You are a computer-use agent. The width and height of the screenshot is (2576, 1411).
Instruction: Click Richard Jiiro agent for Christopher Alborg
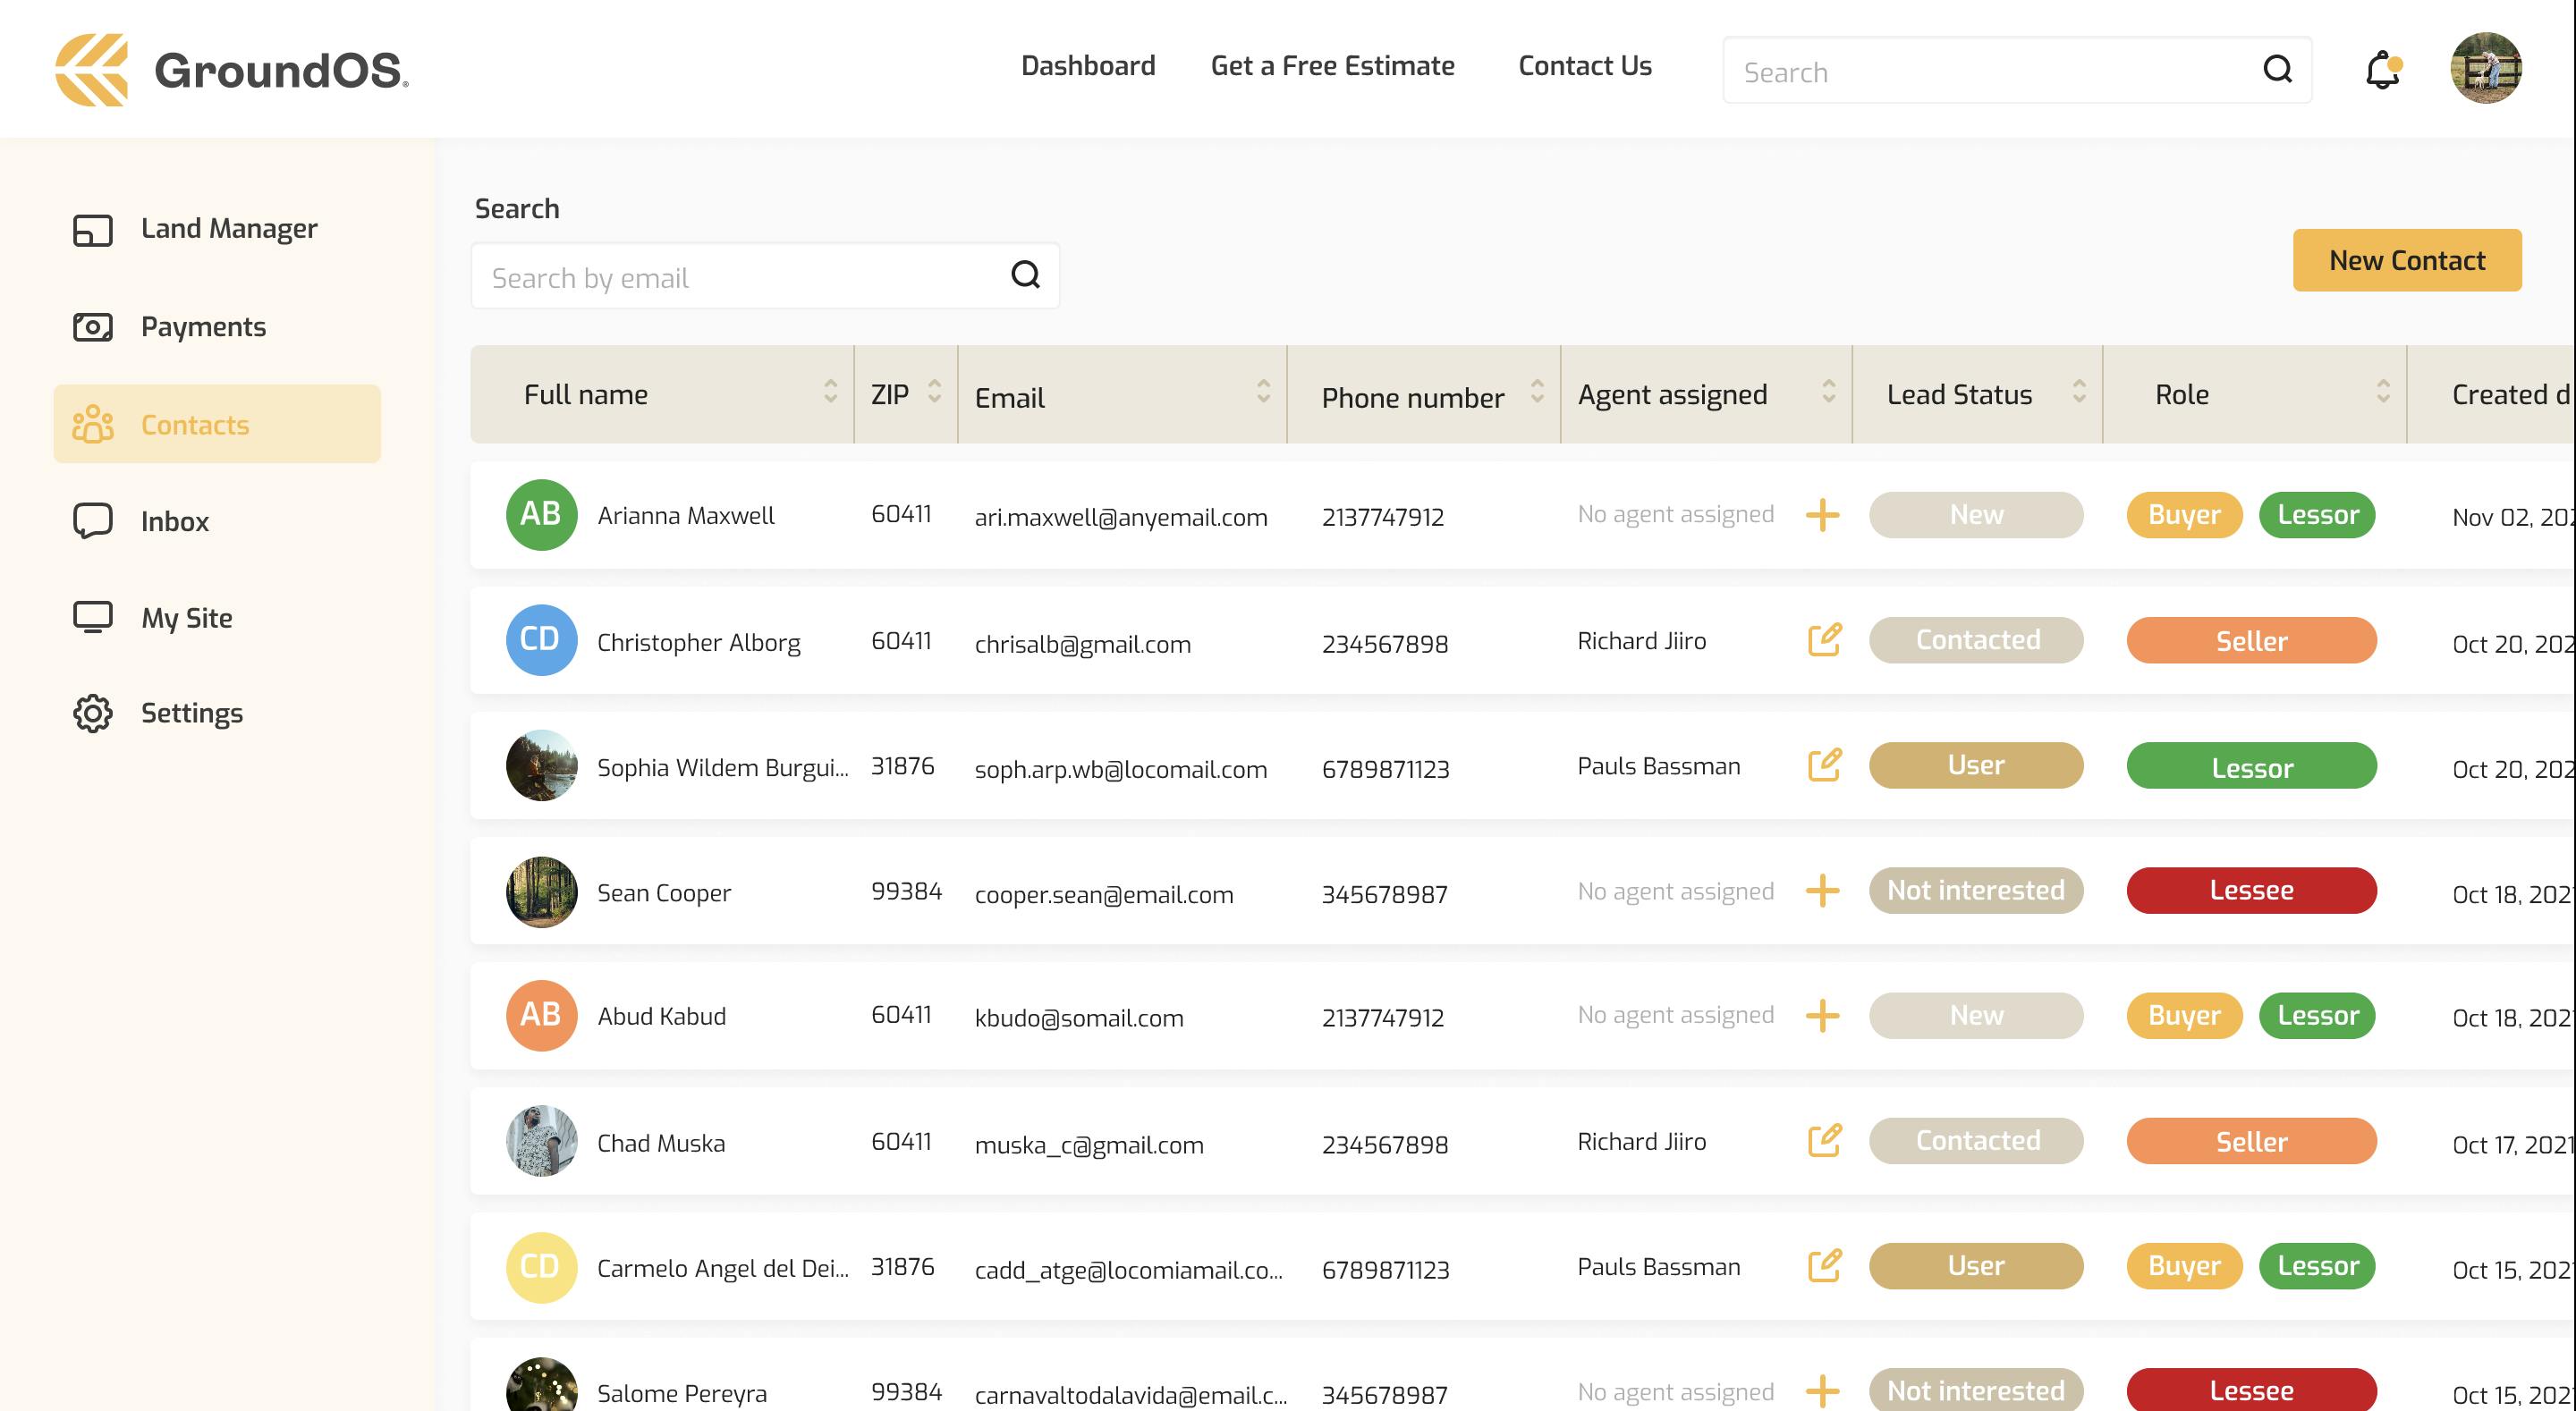pos(1642,641)
